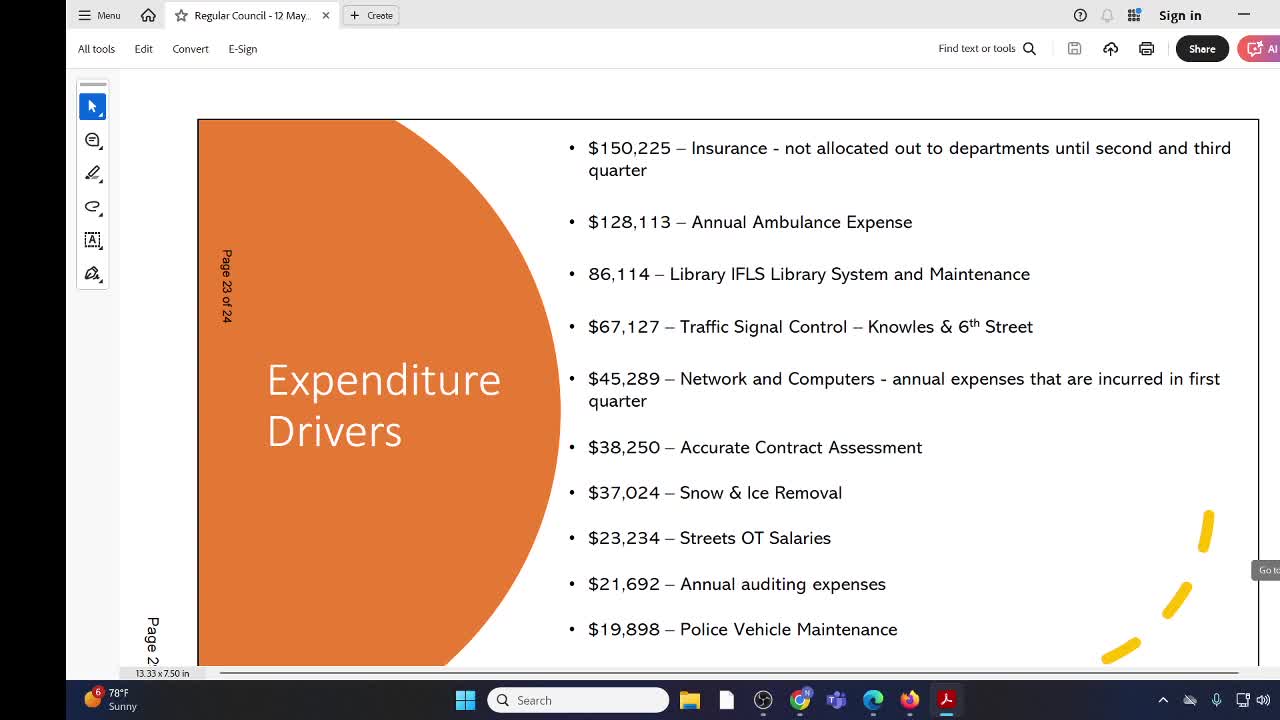
Task: Click the 'Page 23 of 24' label
Action: [x=227, y=286]
